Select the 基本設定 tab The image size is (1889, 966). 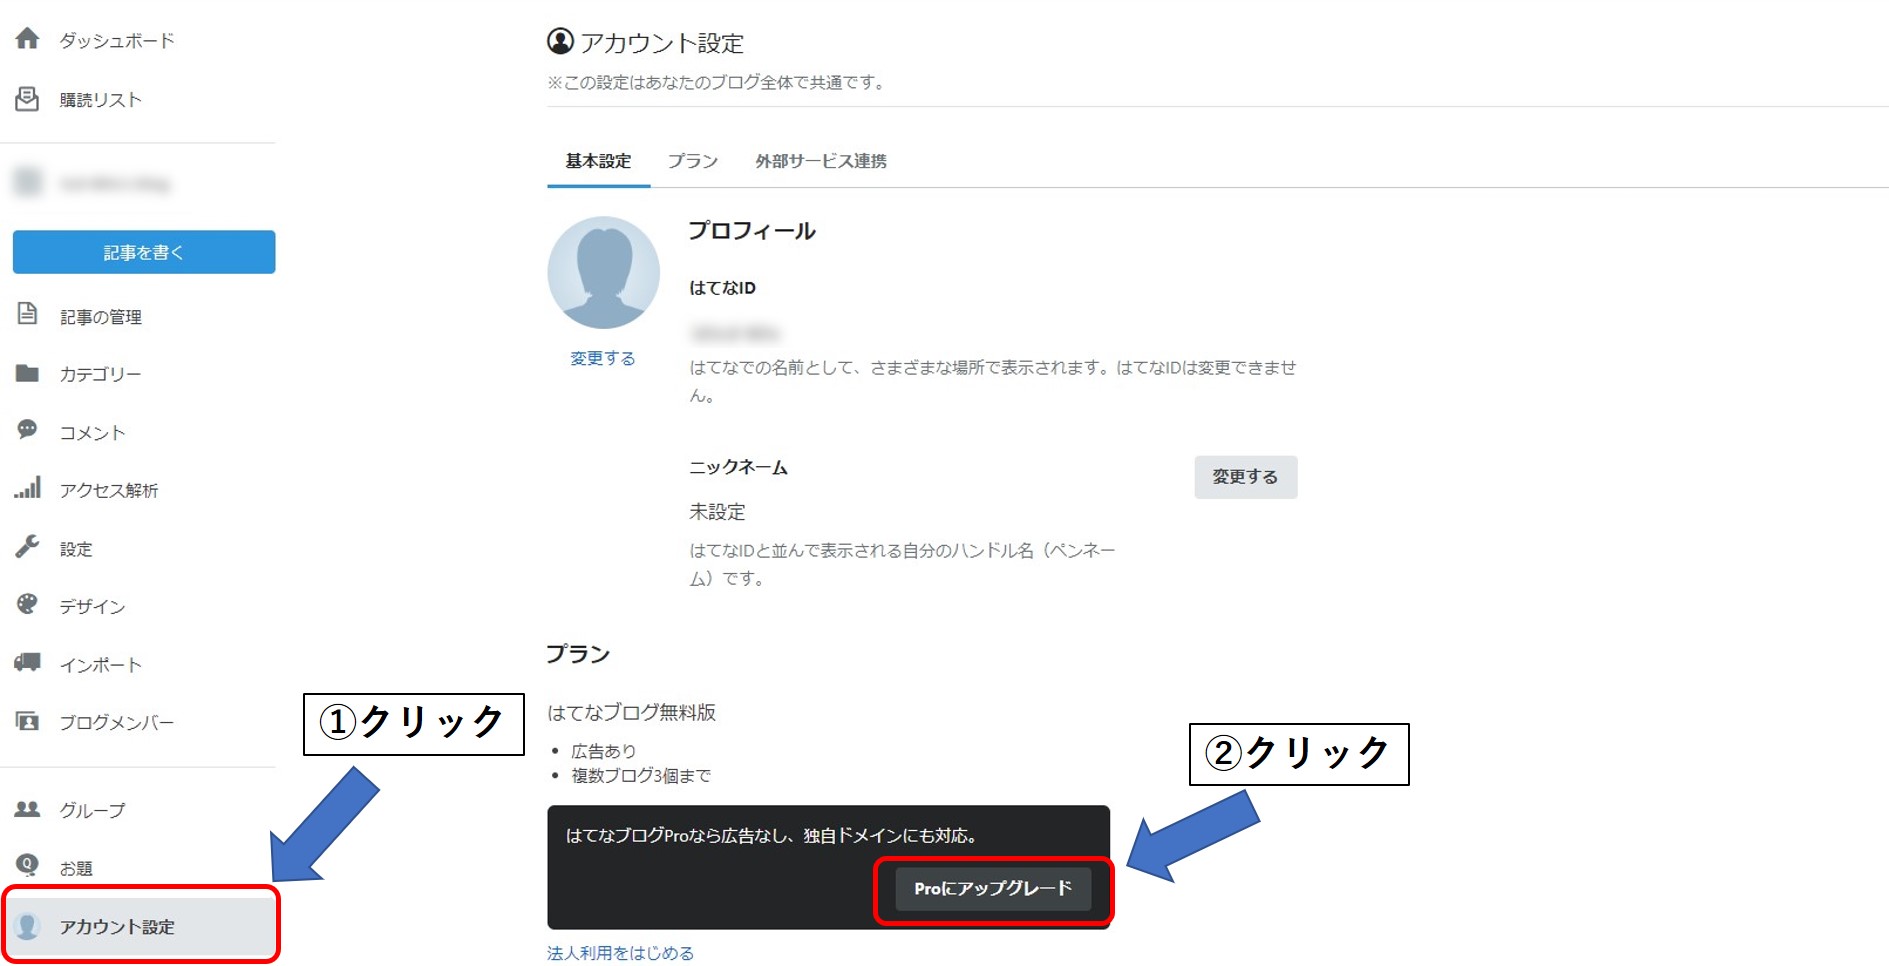point(598,161)
